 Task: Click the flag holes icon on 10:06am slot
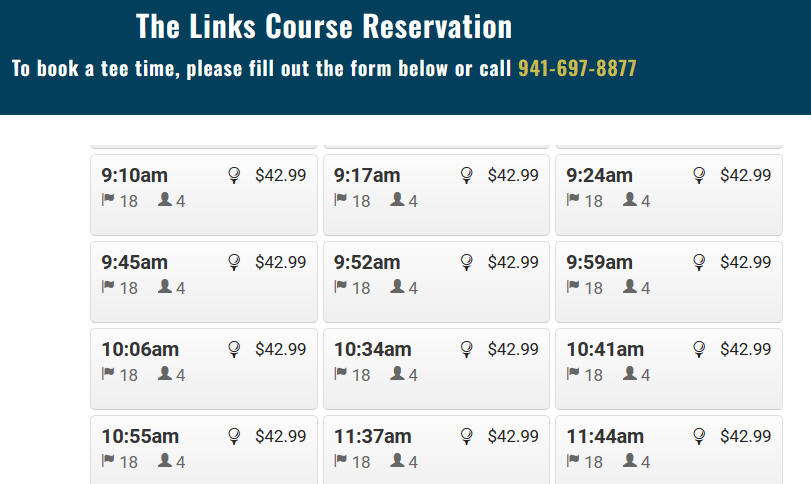pos(108,373)
